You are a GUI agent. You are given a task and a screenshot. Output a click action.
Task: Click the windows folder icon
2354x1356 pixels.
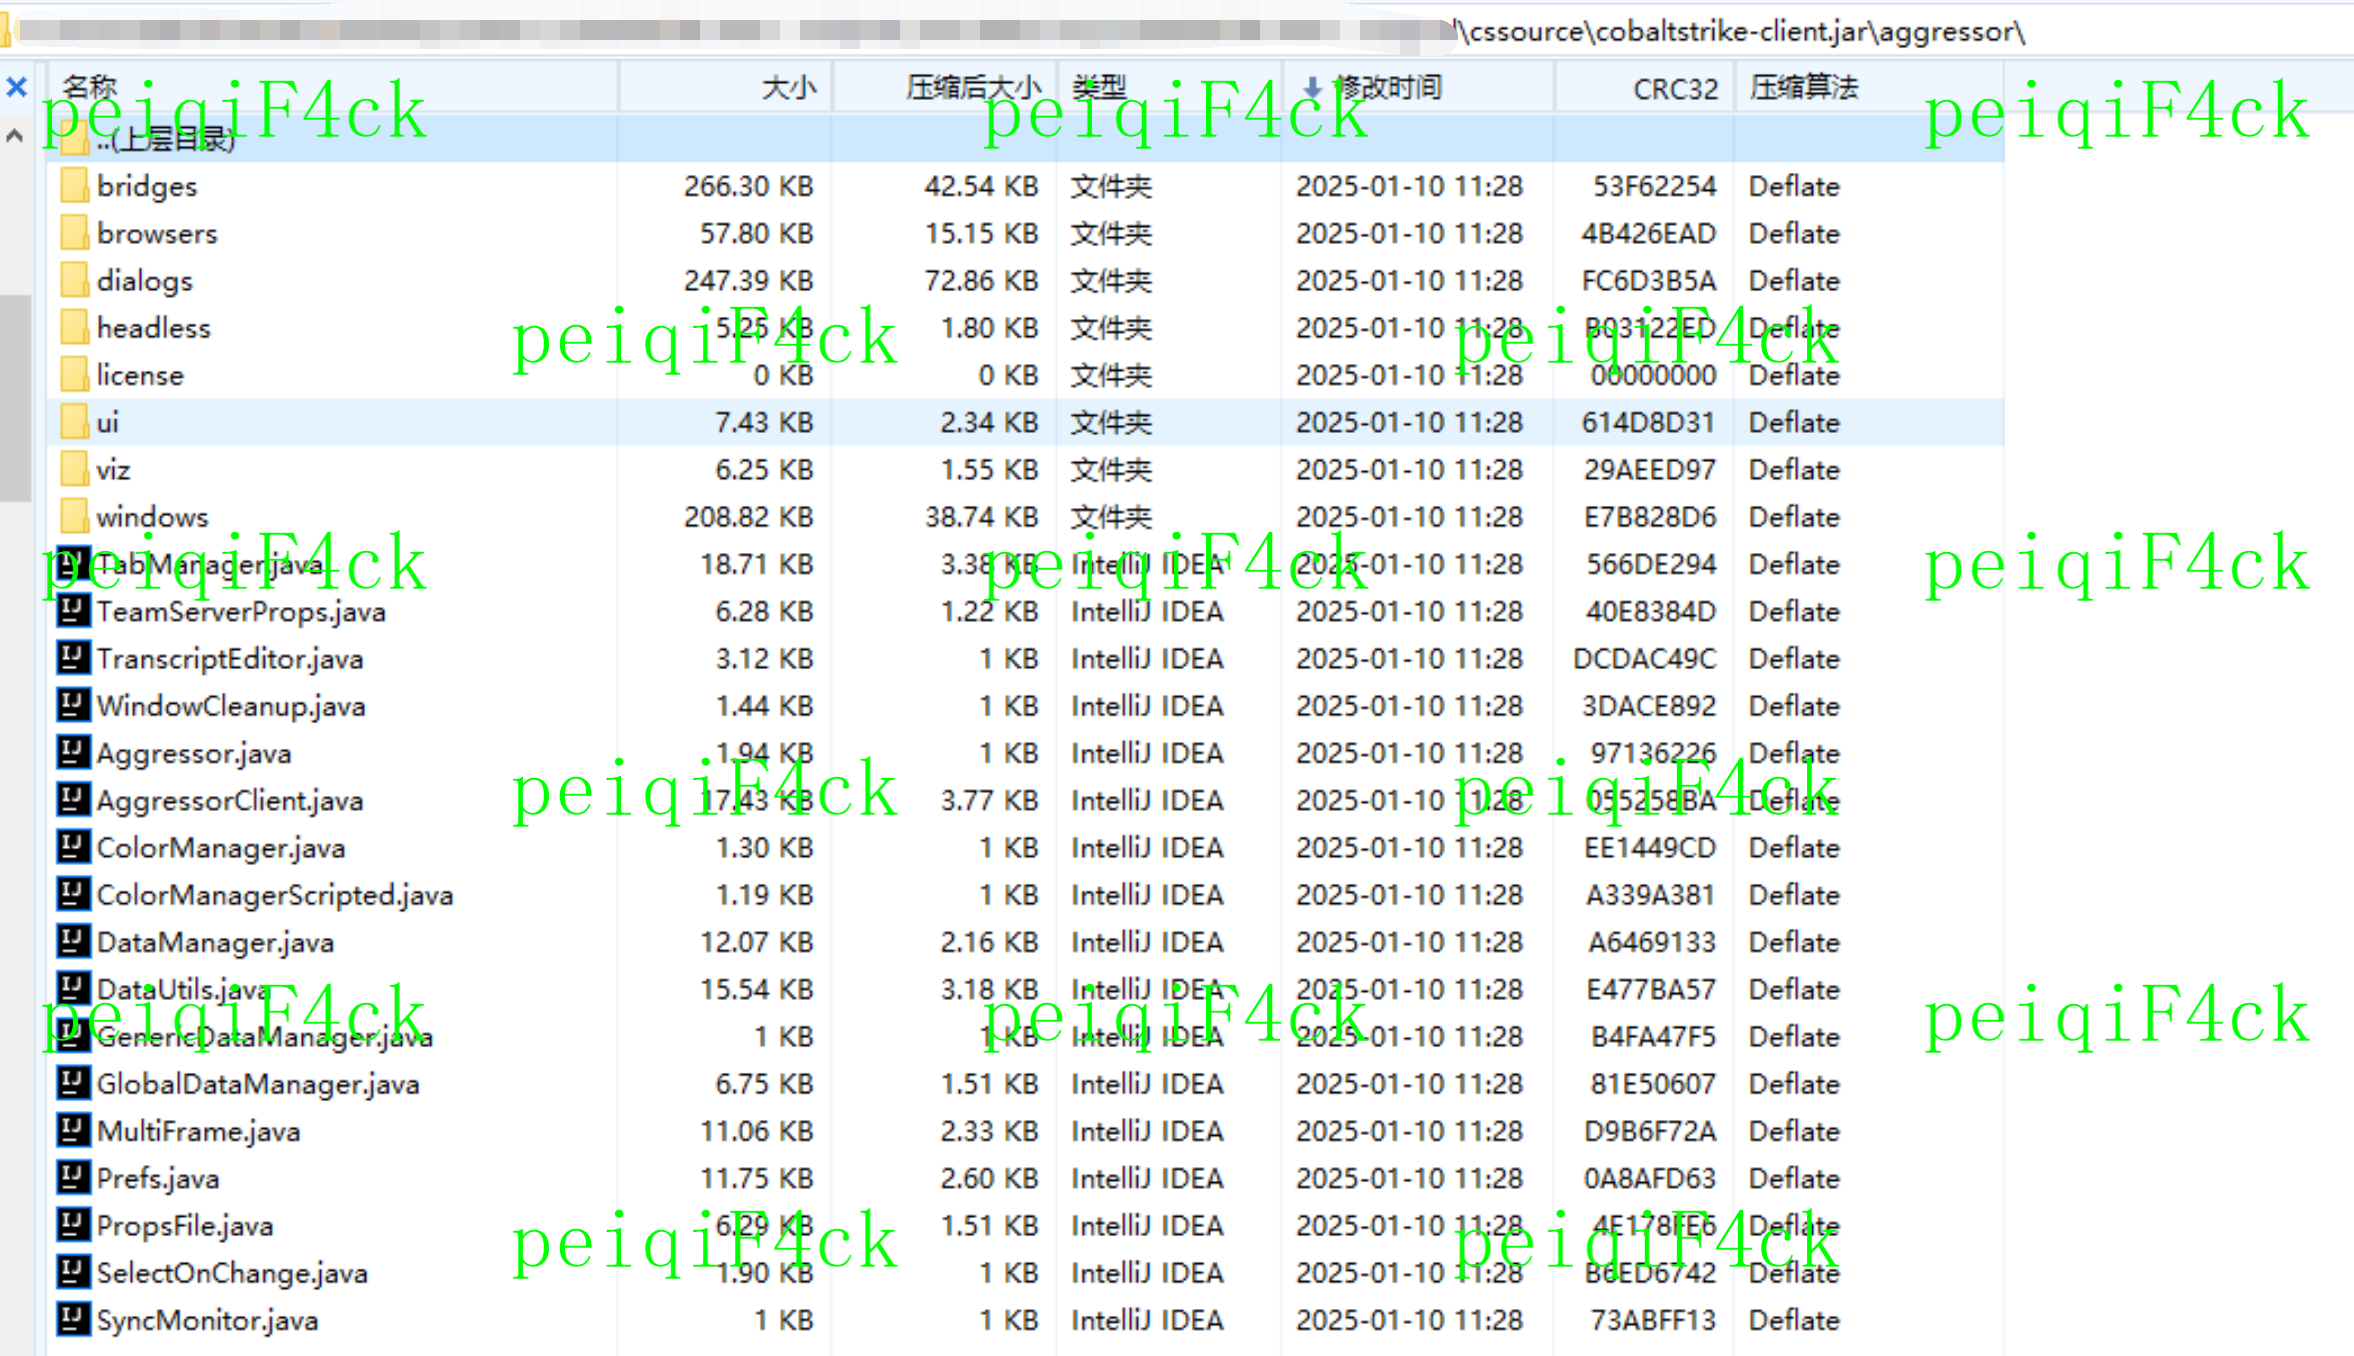point(73,516)
